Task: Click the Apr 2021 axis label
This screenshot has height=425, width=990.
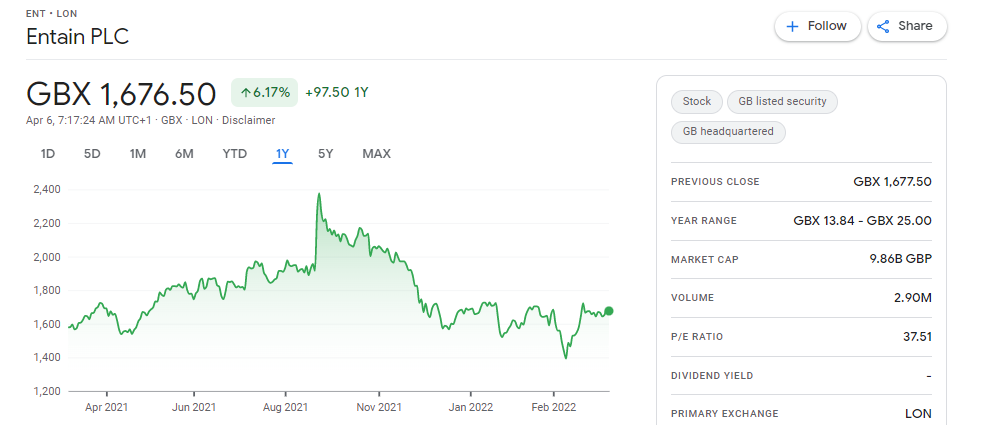Action: [106, 407]
